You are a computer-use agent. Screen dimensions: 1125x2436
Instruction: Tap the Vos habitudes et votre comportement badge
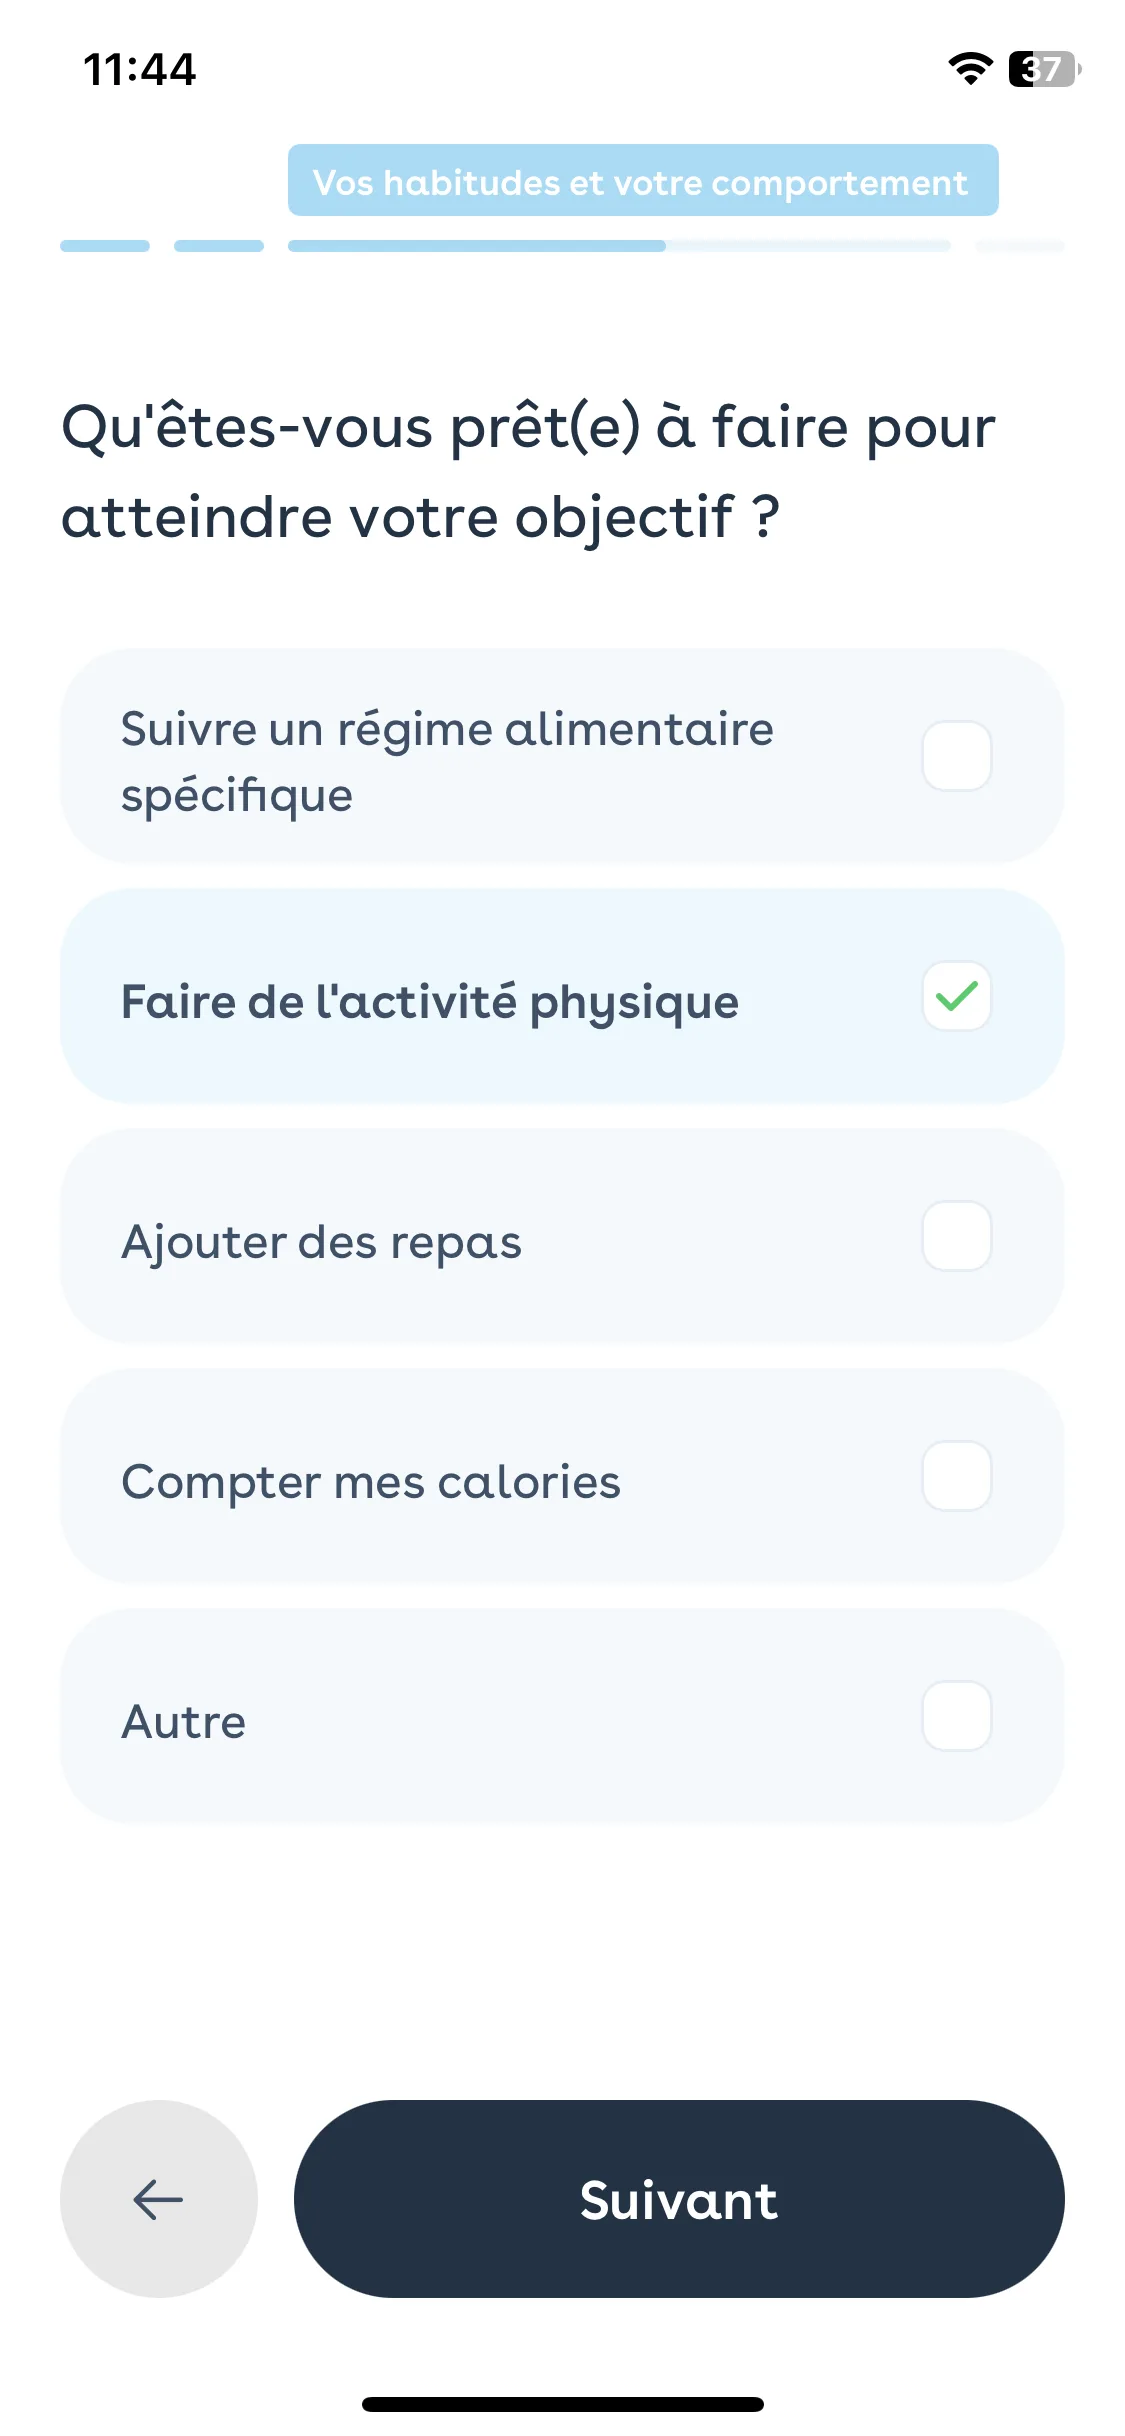[643, 180]
